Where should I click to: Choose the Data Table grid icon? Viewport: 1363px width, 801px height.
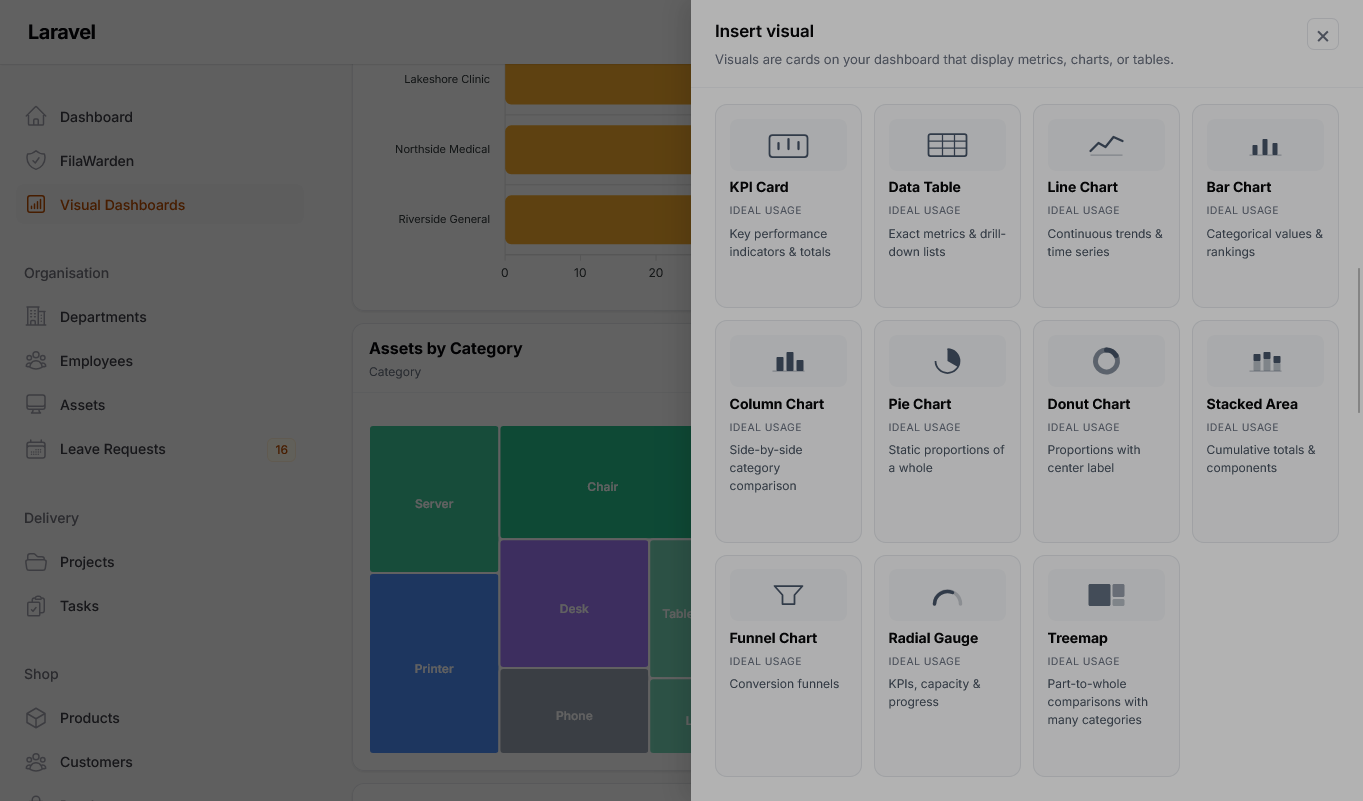[947, 146]
